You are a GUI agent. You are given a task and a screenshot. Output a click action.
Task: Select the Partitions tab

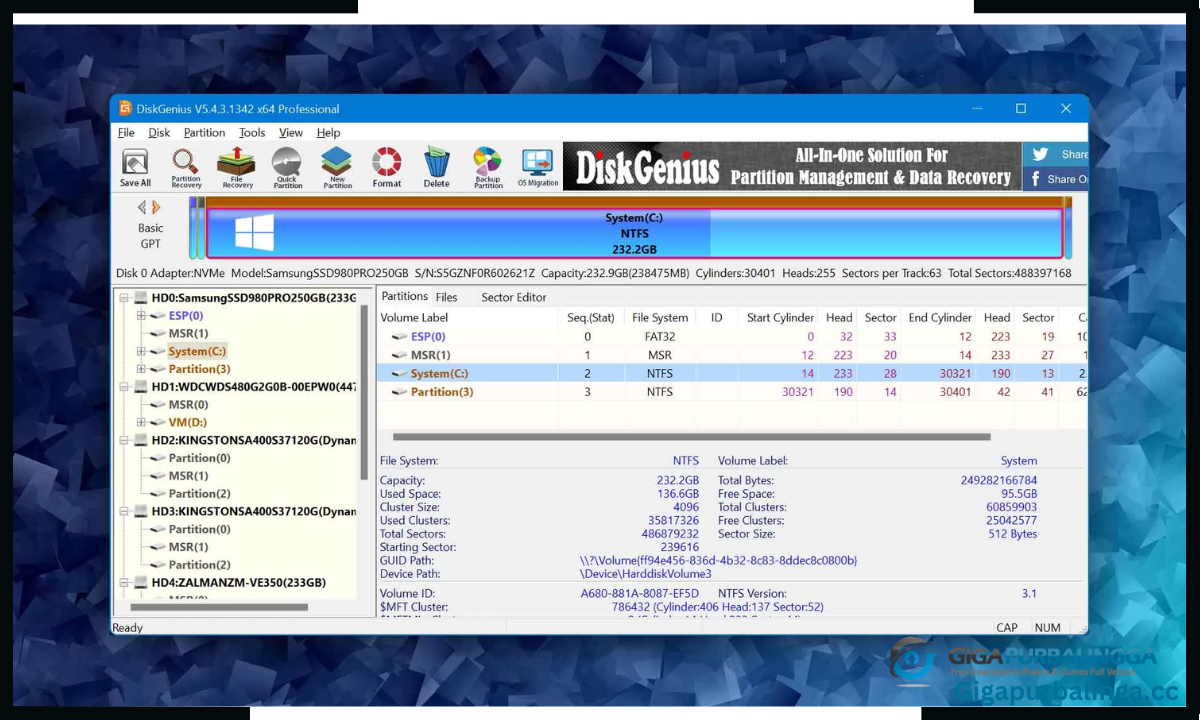[x=404, y=296]
